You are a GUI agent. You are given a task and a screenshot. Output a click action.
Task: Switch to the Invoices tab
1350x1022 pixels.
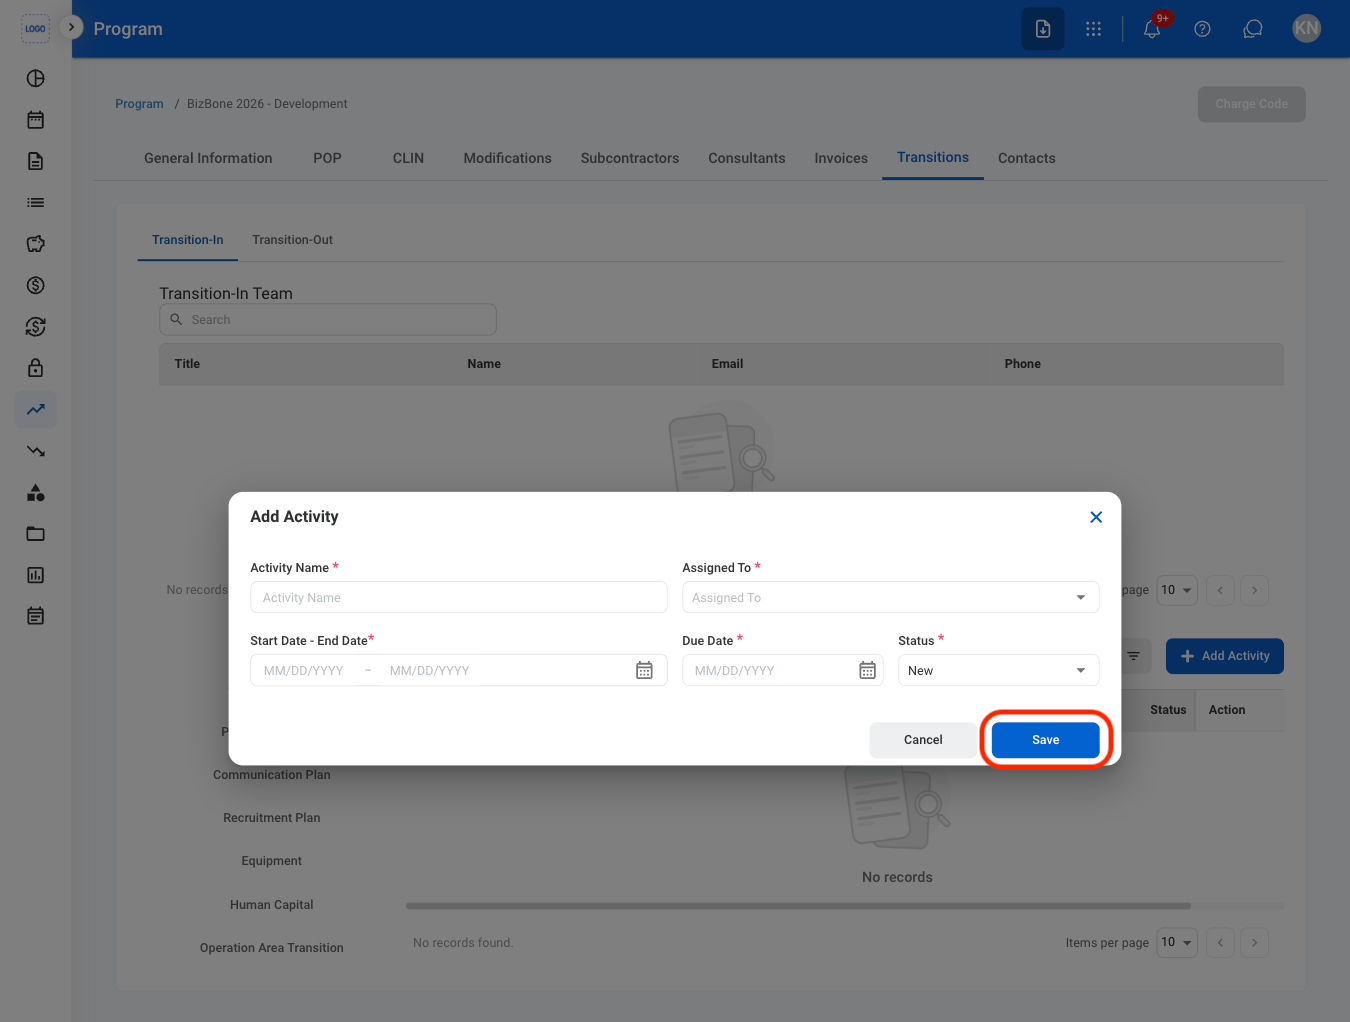click(x=841, y=158)
